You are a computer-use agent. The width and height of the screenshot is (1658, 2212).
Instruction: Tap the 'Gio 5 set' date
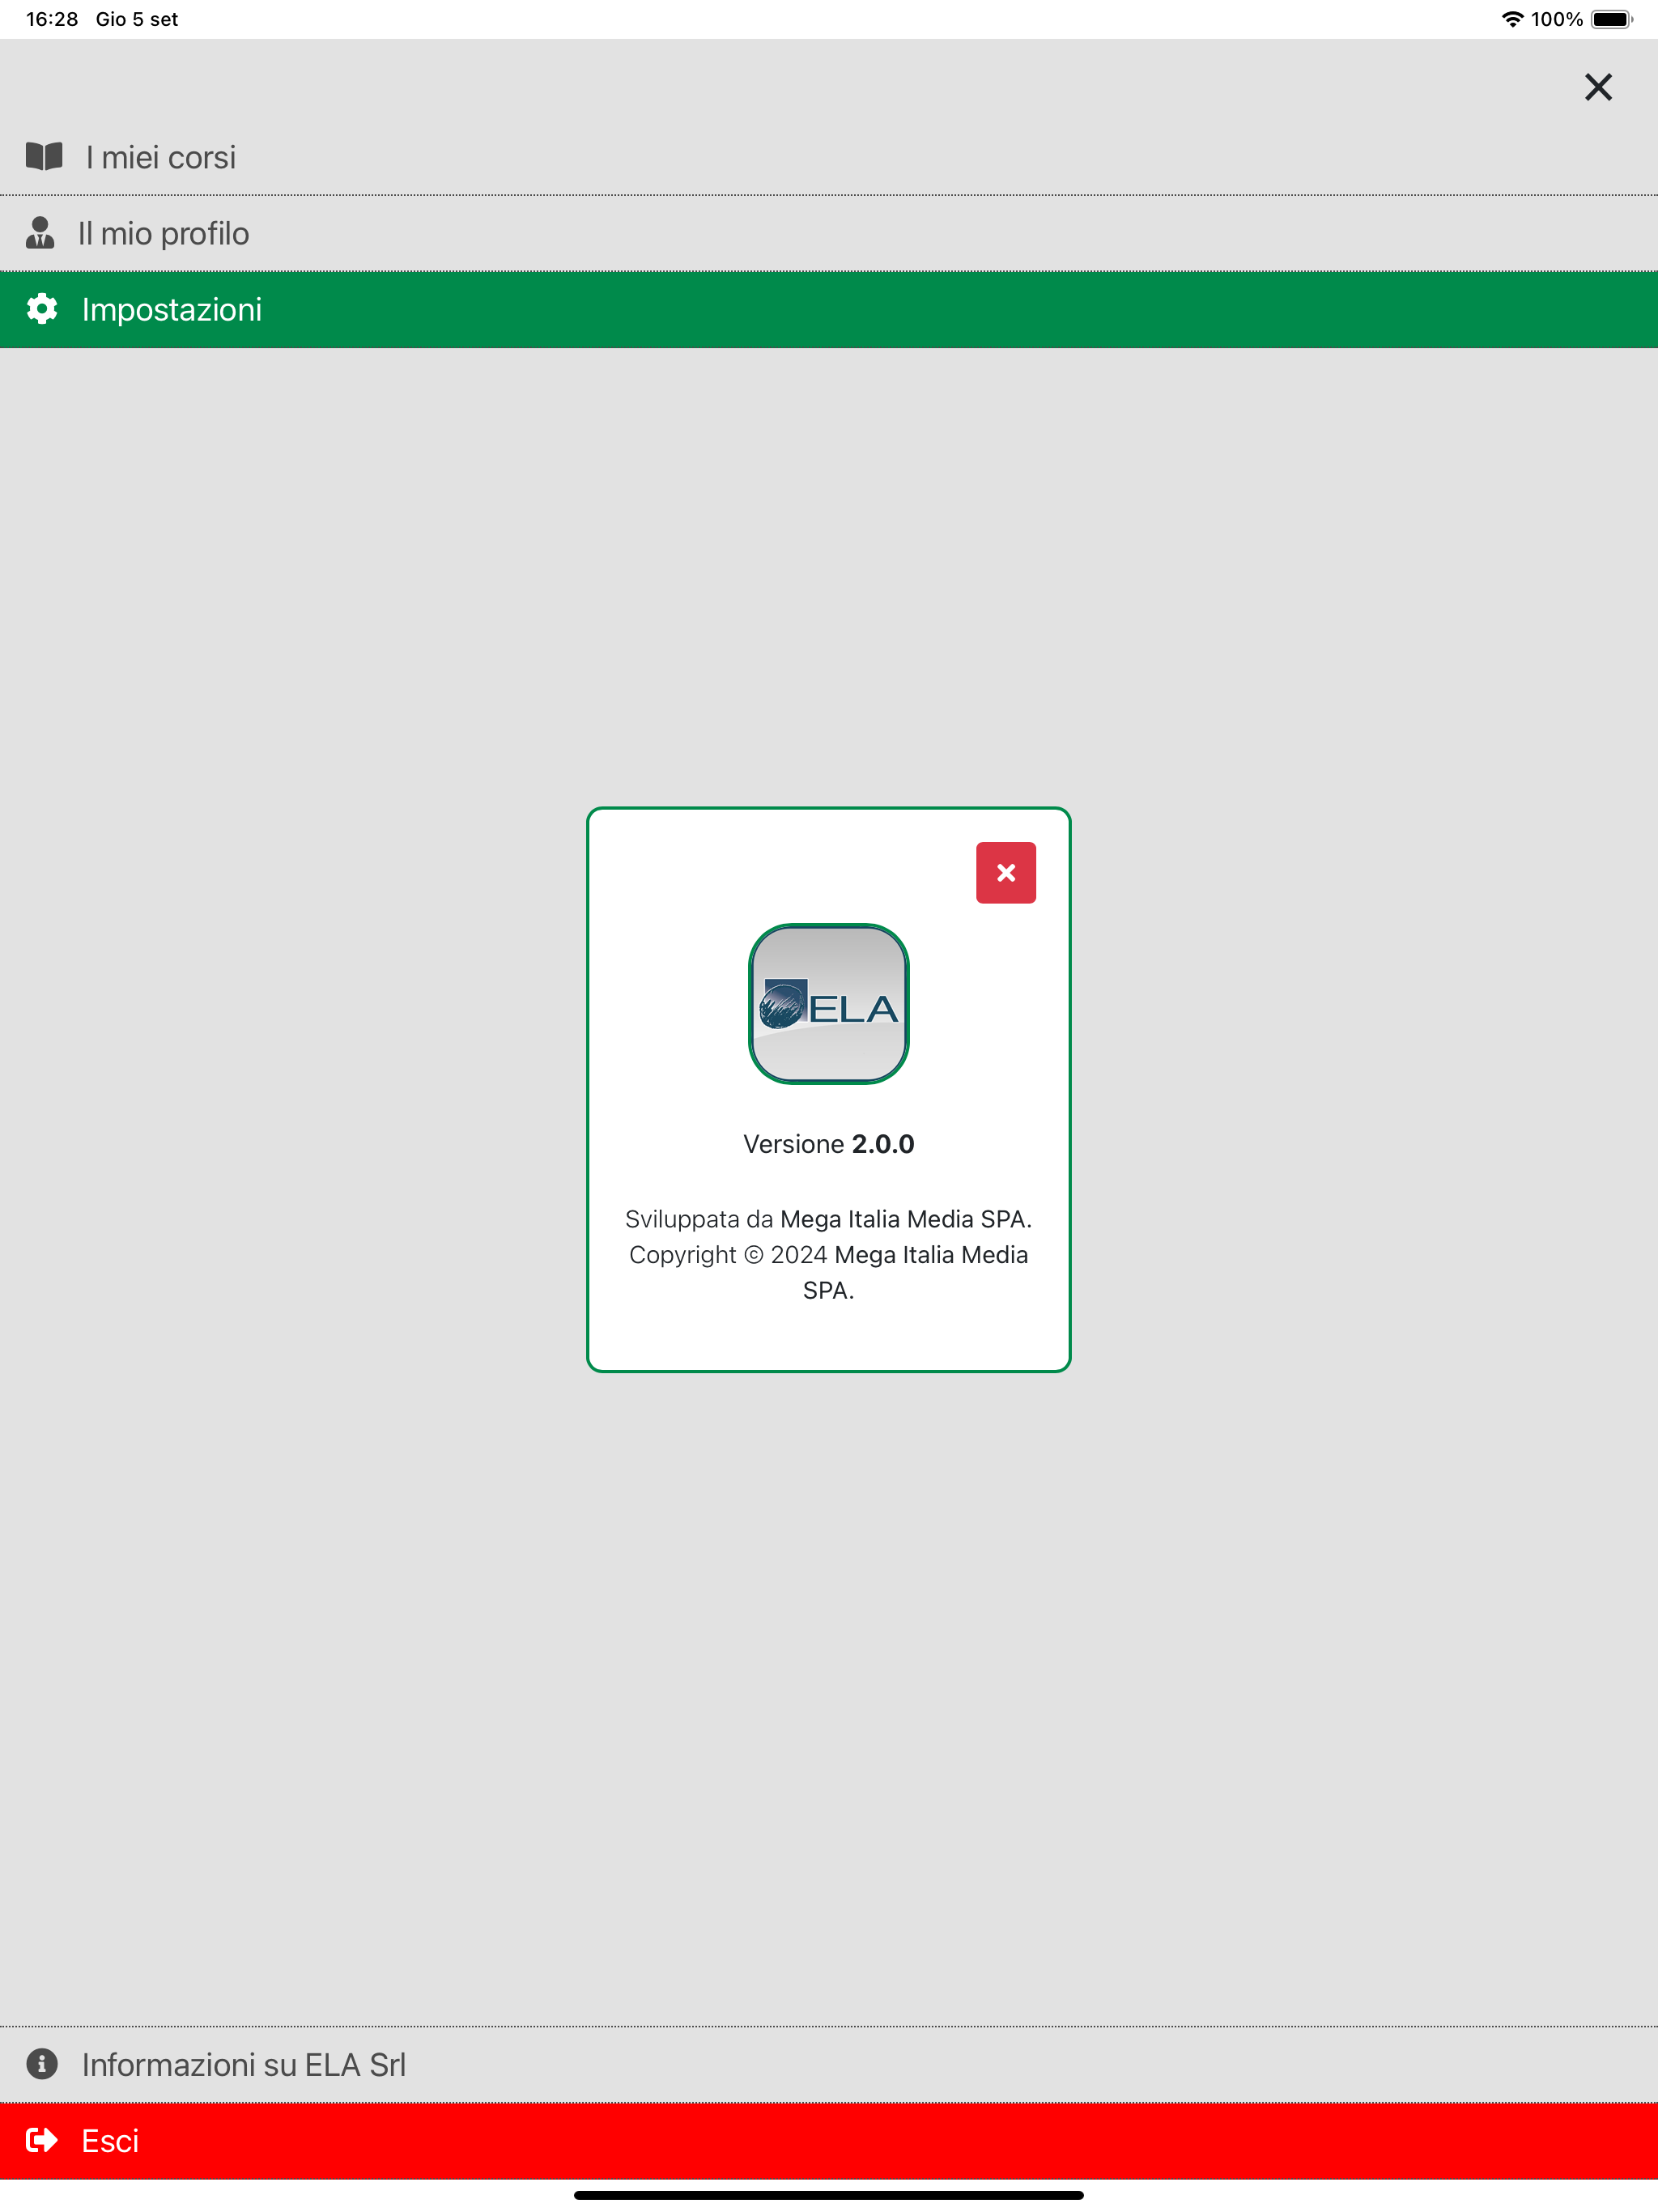coord(137,19)
